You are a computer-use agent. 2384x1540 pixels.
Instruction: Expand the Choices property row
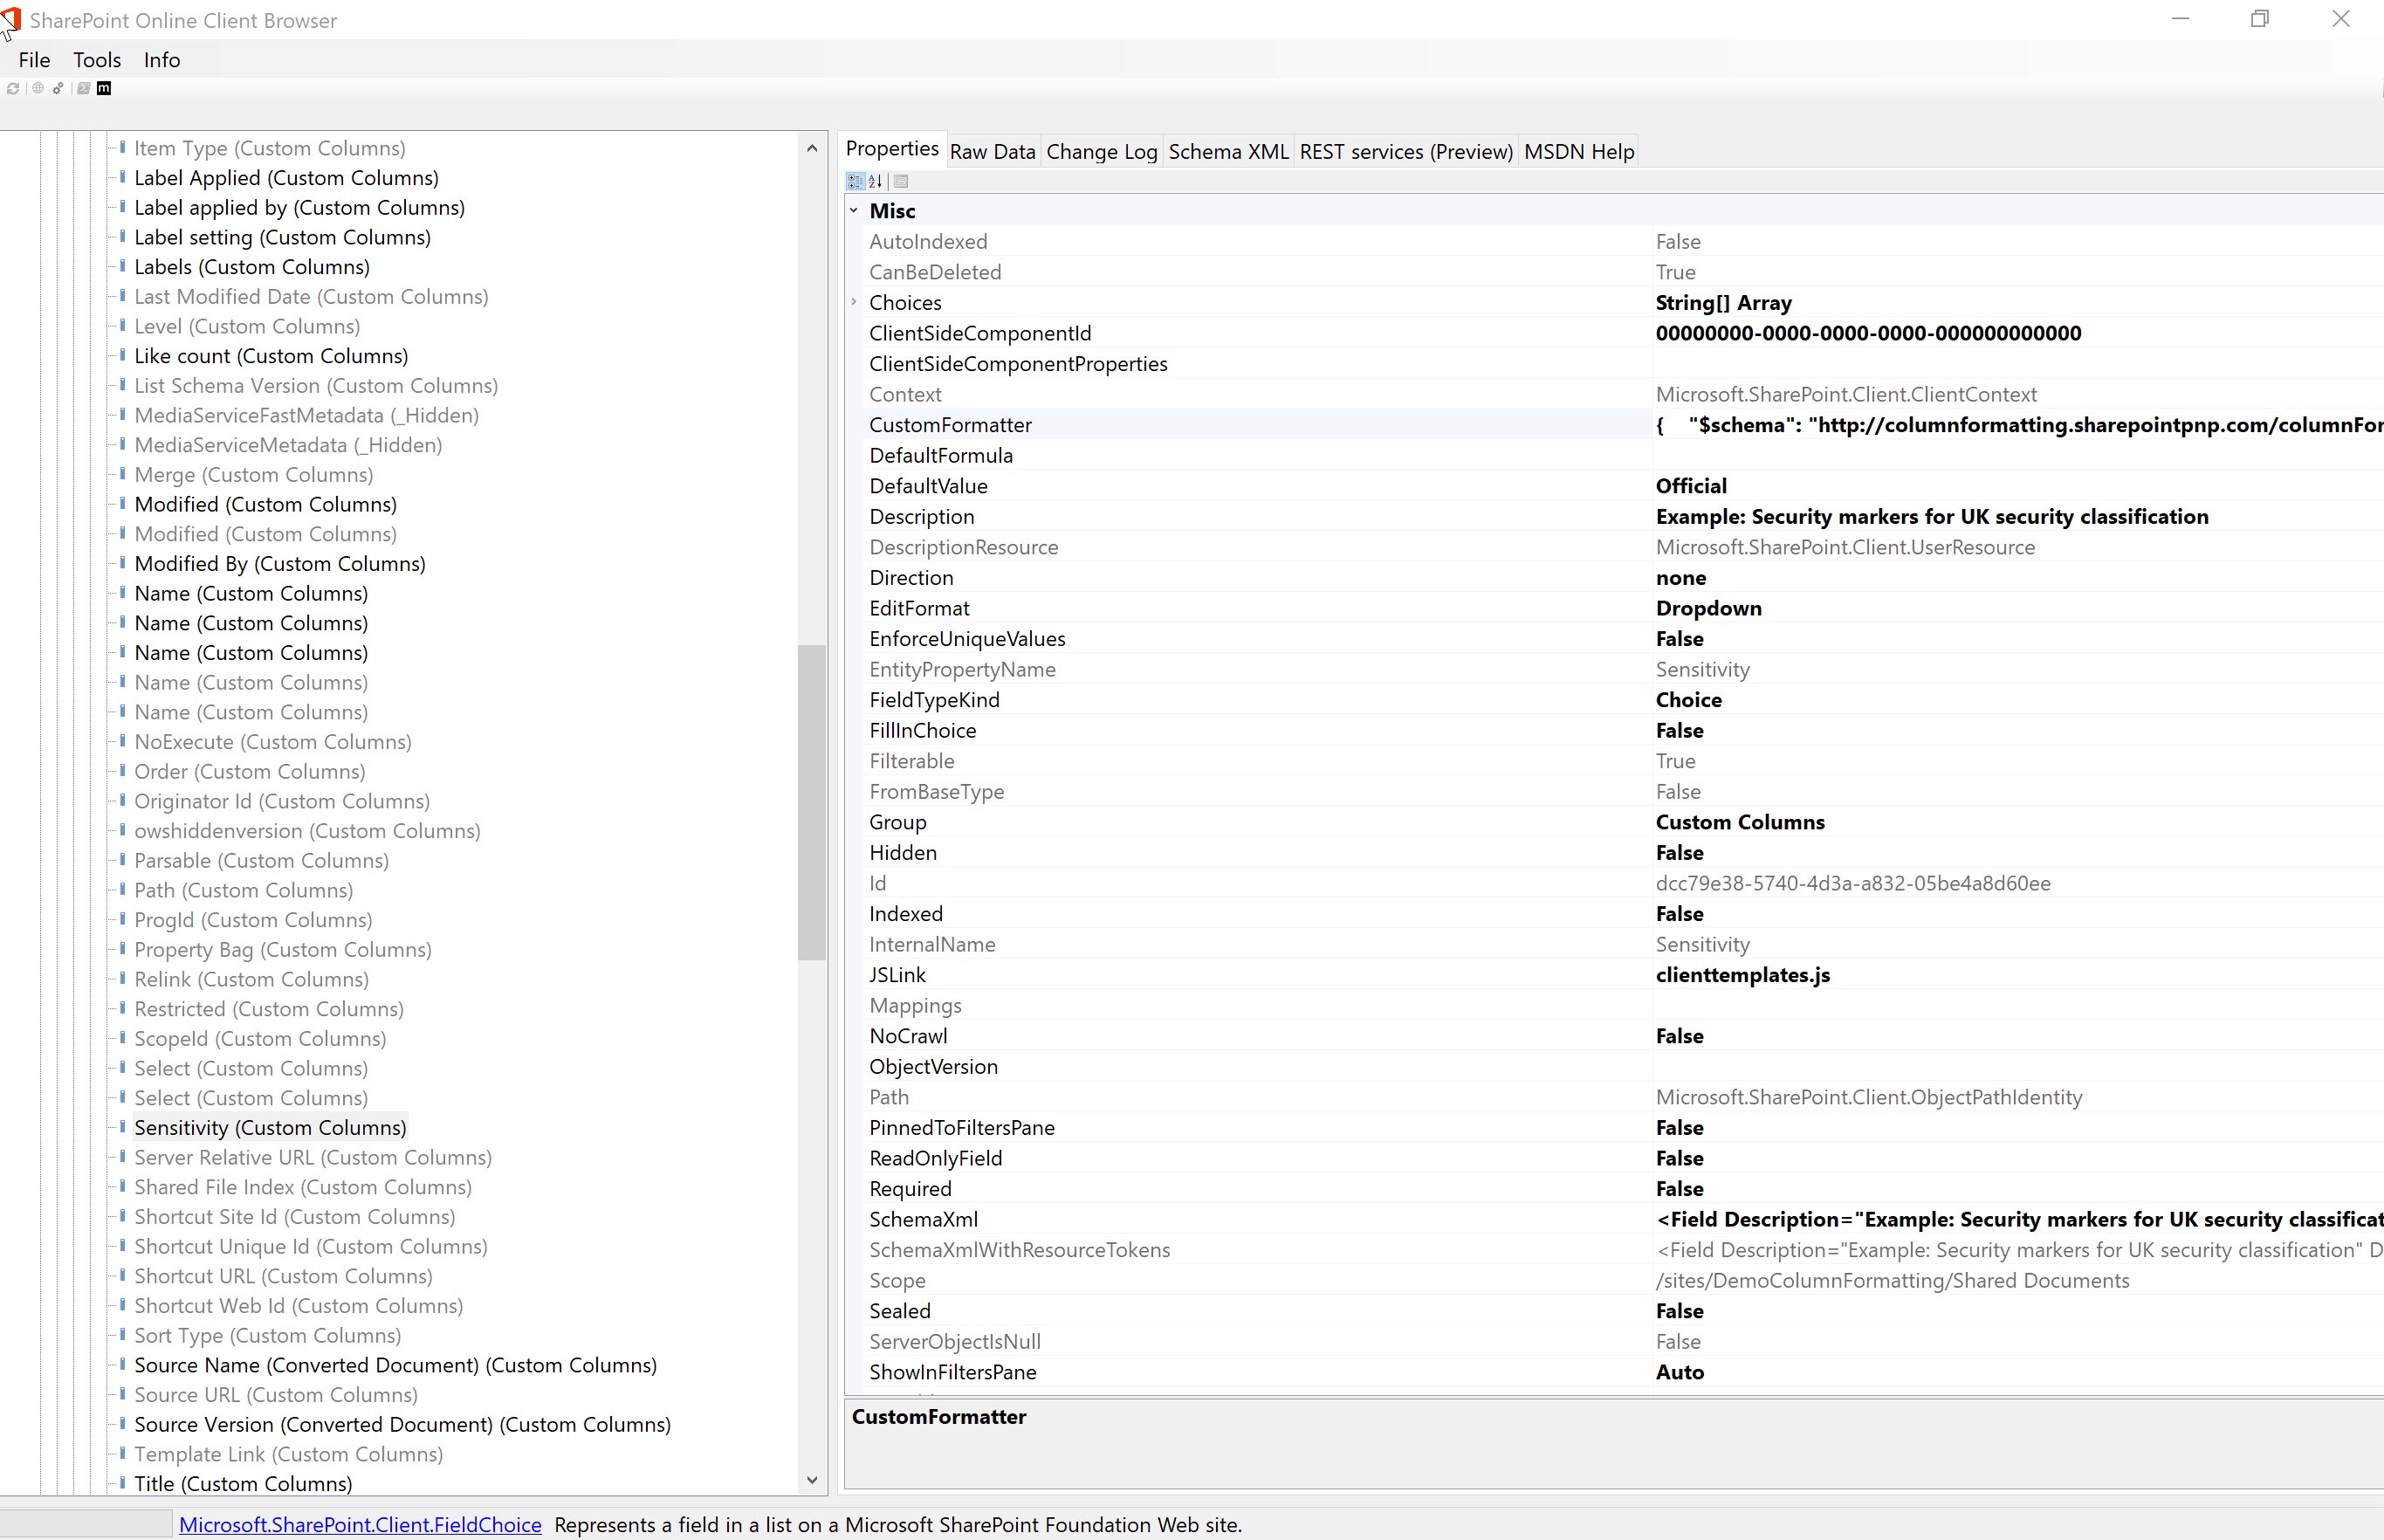coord(855,302)
